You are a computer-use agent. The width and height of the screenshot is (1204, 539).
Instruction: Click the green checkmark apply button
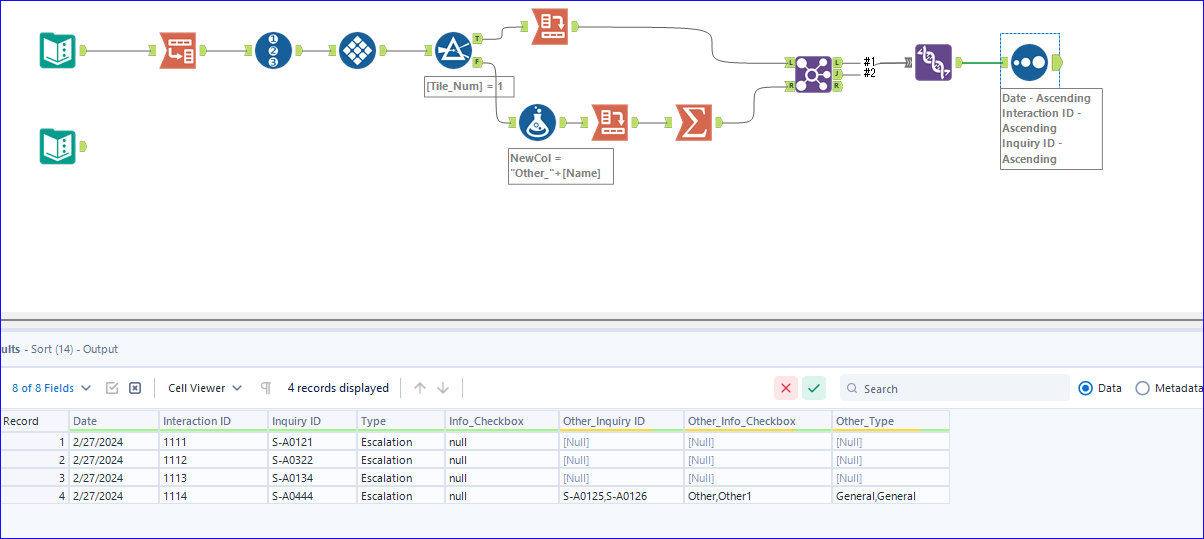coord(814,388)
